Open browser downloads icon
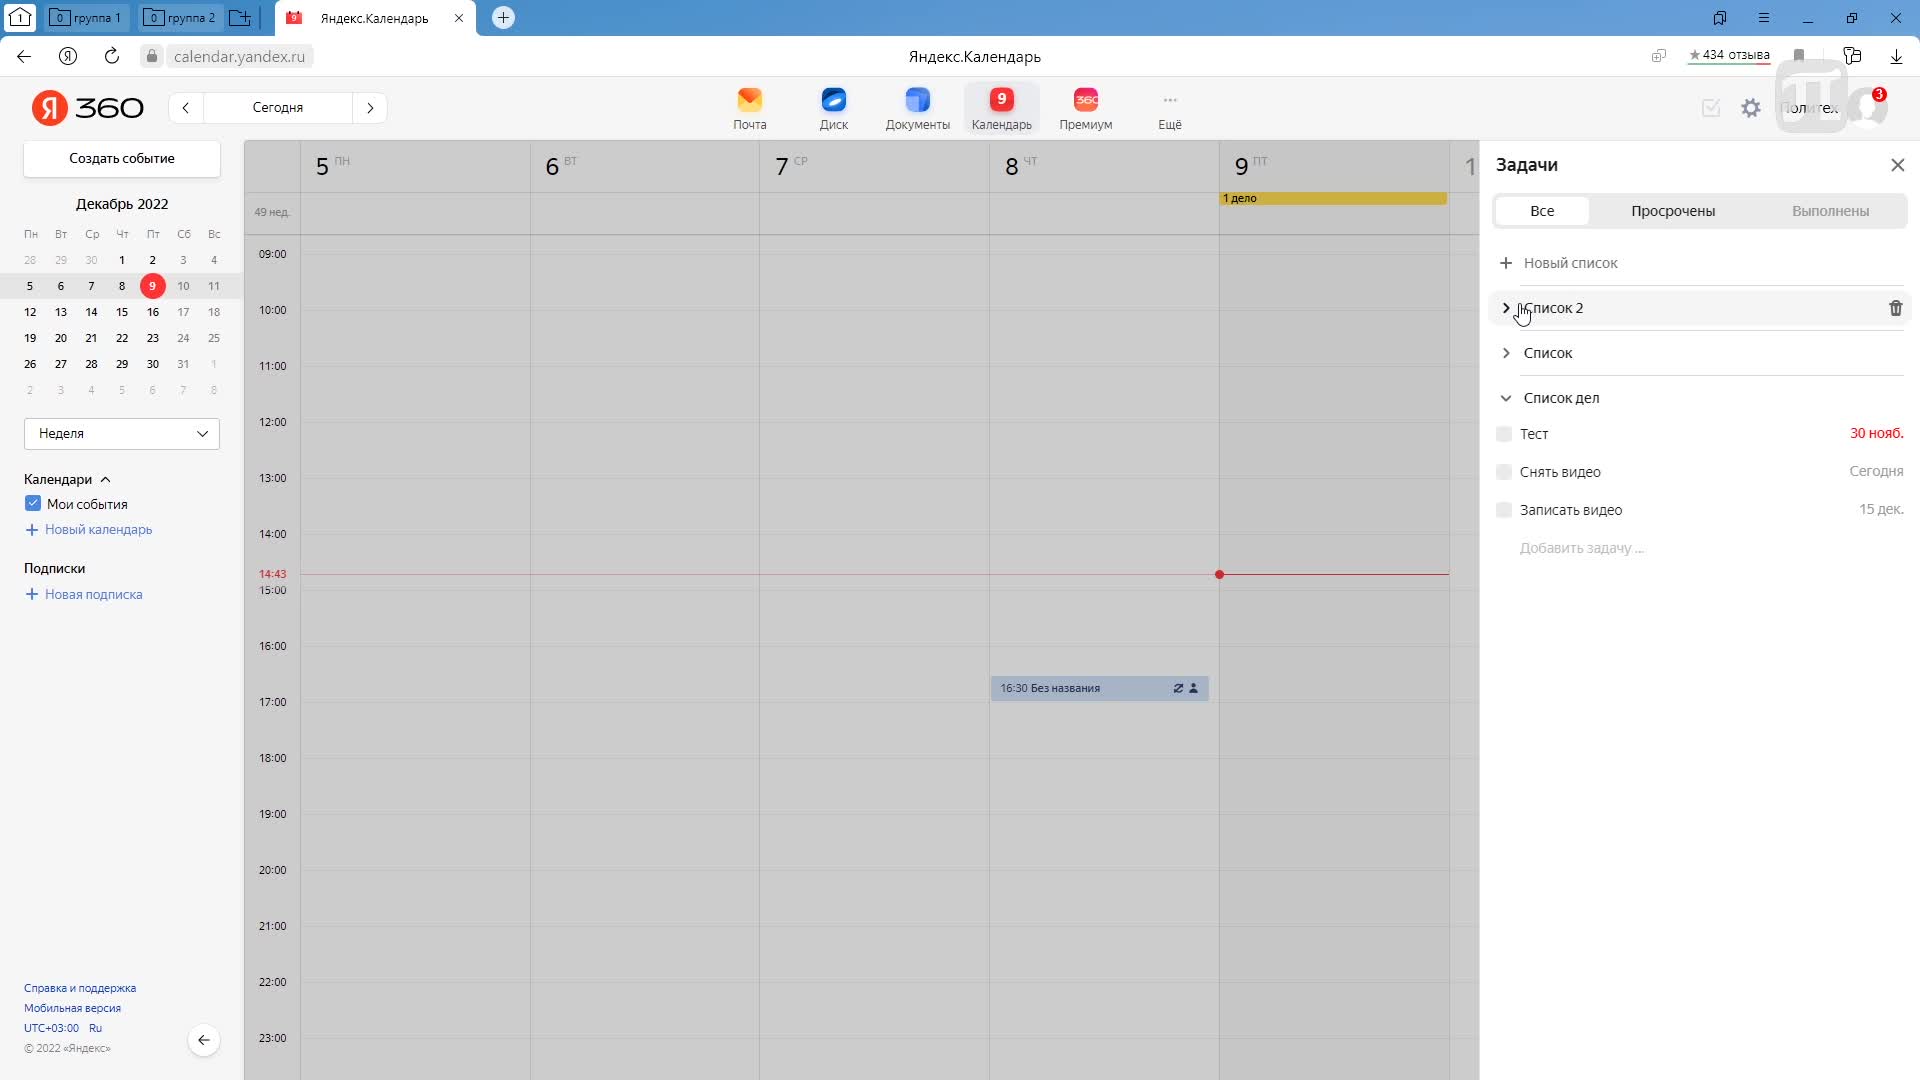This screenshot has height=1080, width=1920. [1895, 56]
